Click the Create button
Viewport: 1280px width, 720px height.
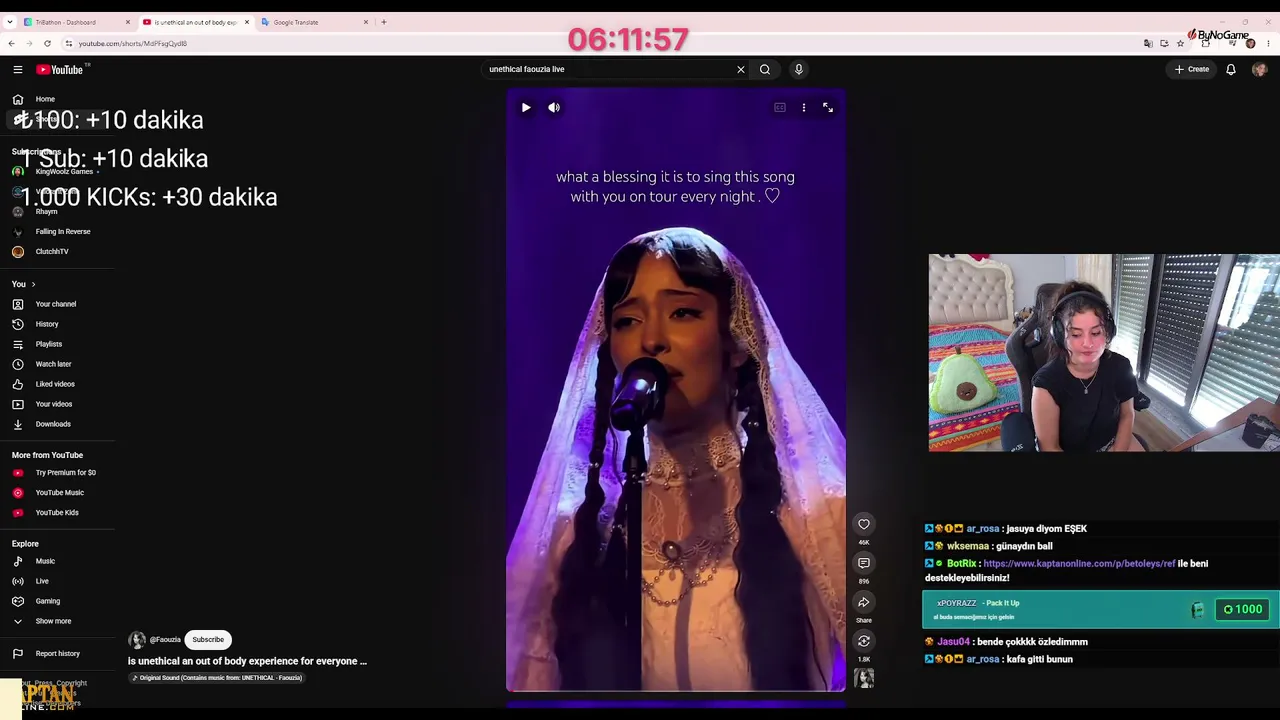pos(1192,69)
